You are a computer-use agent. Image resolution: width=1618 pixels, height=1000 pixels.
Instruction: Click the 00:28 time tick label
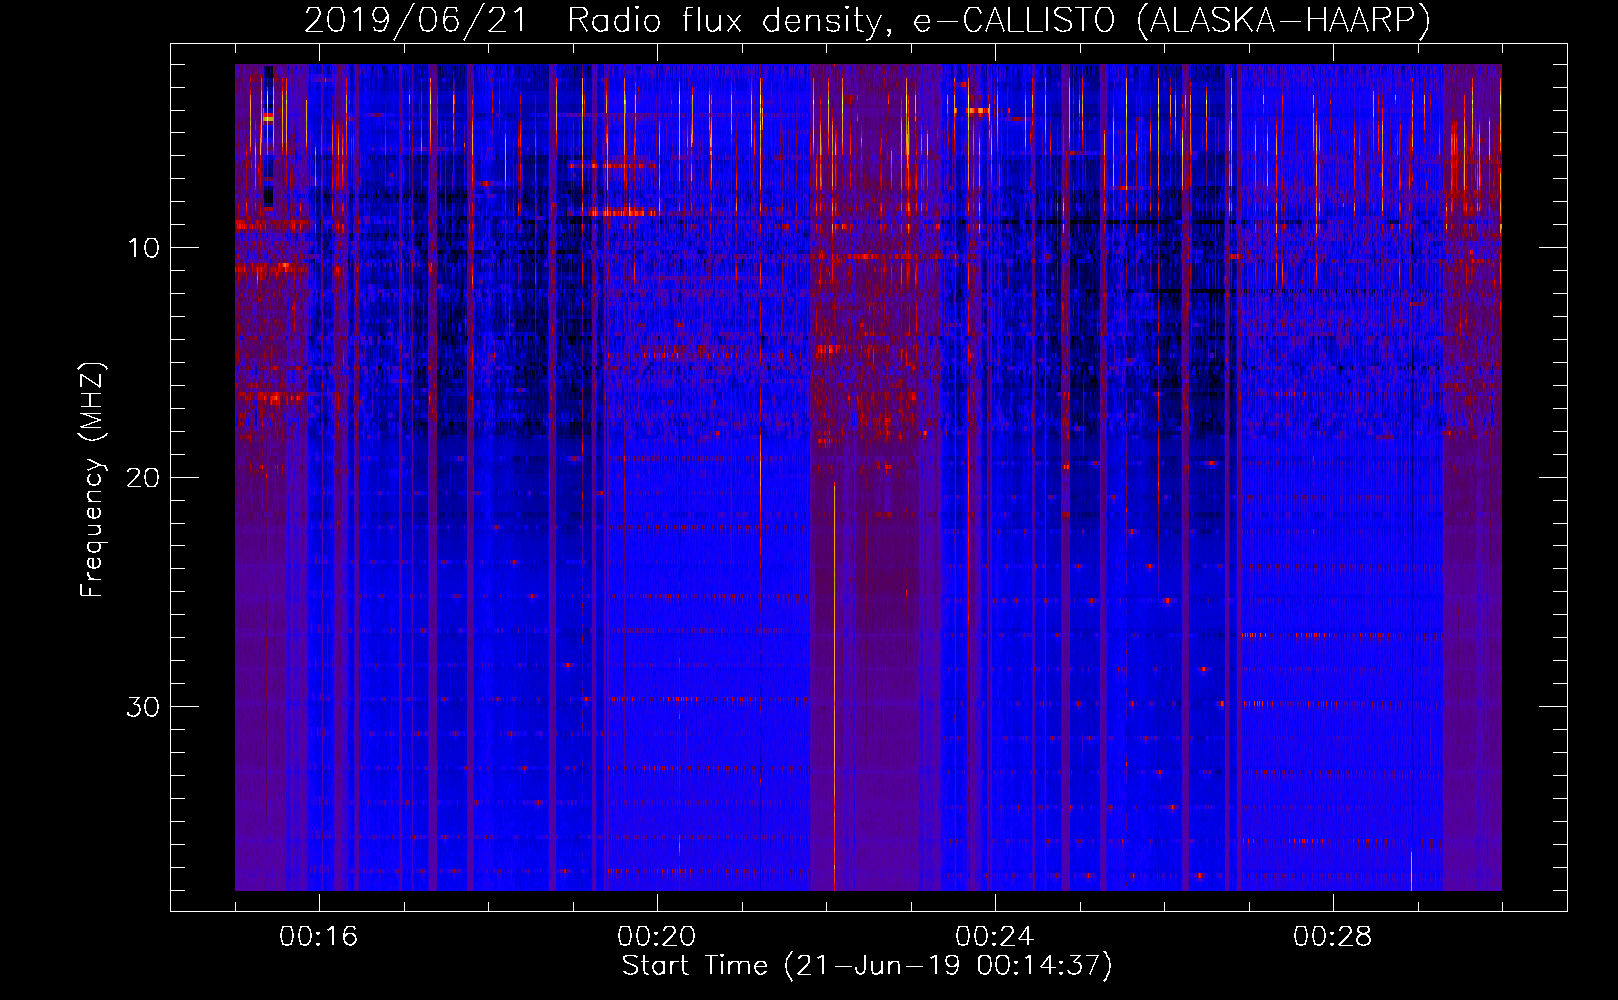pos(1333,937)
